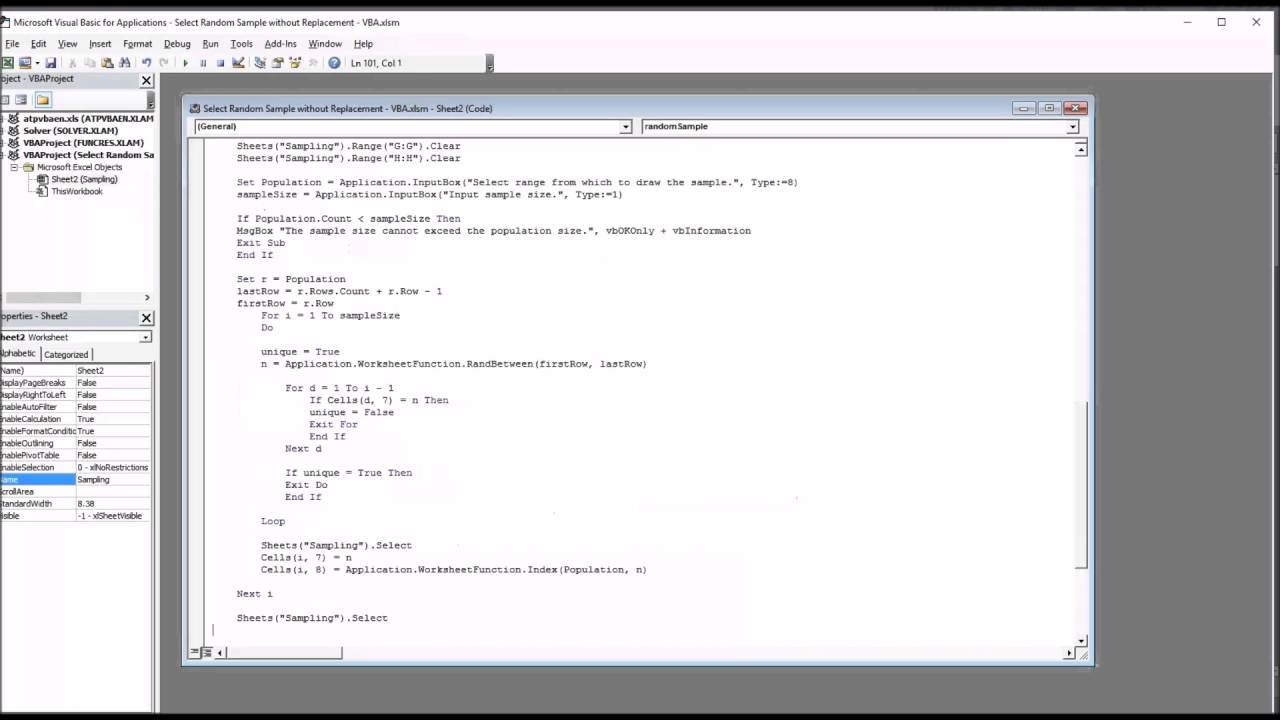Click the code window horizontal scrollbar thumb
Viewport: 1280px width, 720px height.
tap(284, 653)
